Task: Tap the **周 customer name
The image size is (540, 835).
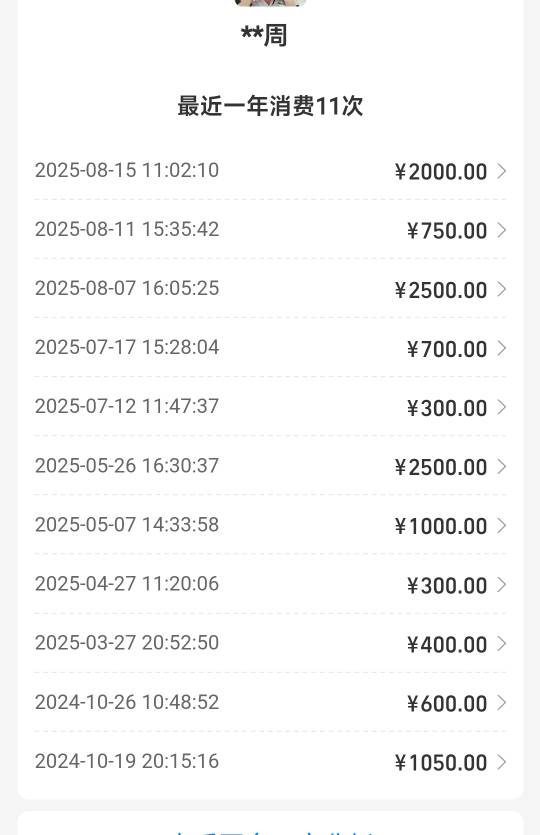Action: coord(264,35)
